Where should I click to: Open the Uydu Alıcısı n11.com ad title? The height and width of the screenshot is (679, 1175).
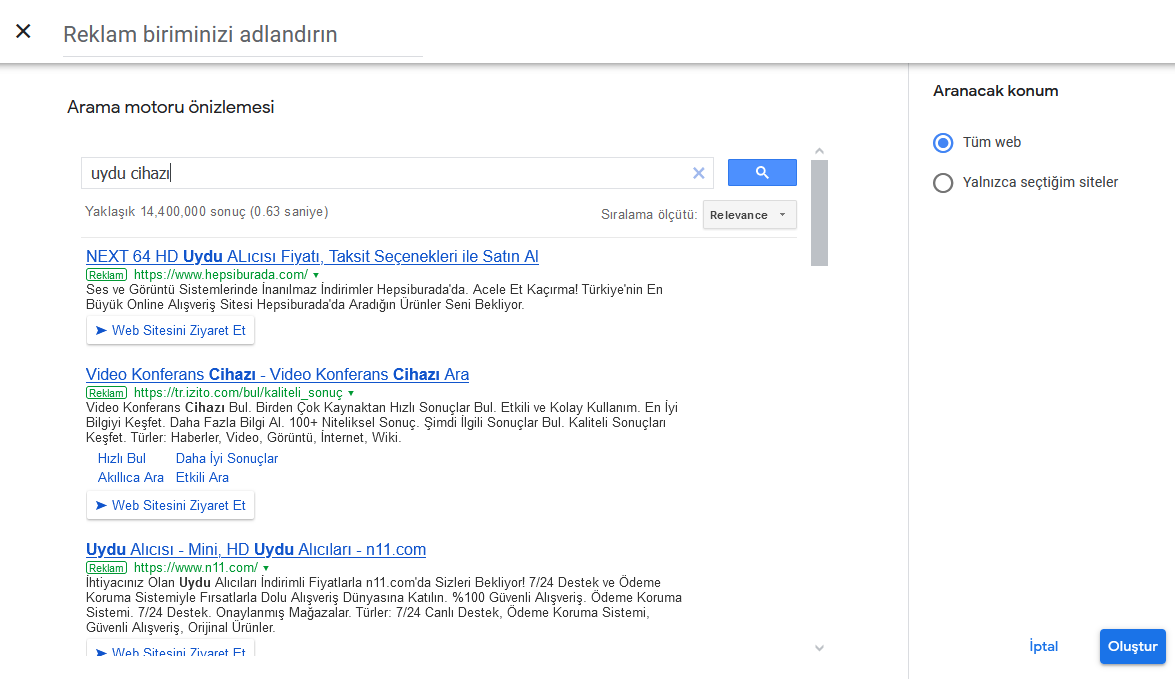[256, 549]
